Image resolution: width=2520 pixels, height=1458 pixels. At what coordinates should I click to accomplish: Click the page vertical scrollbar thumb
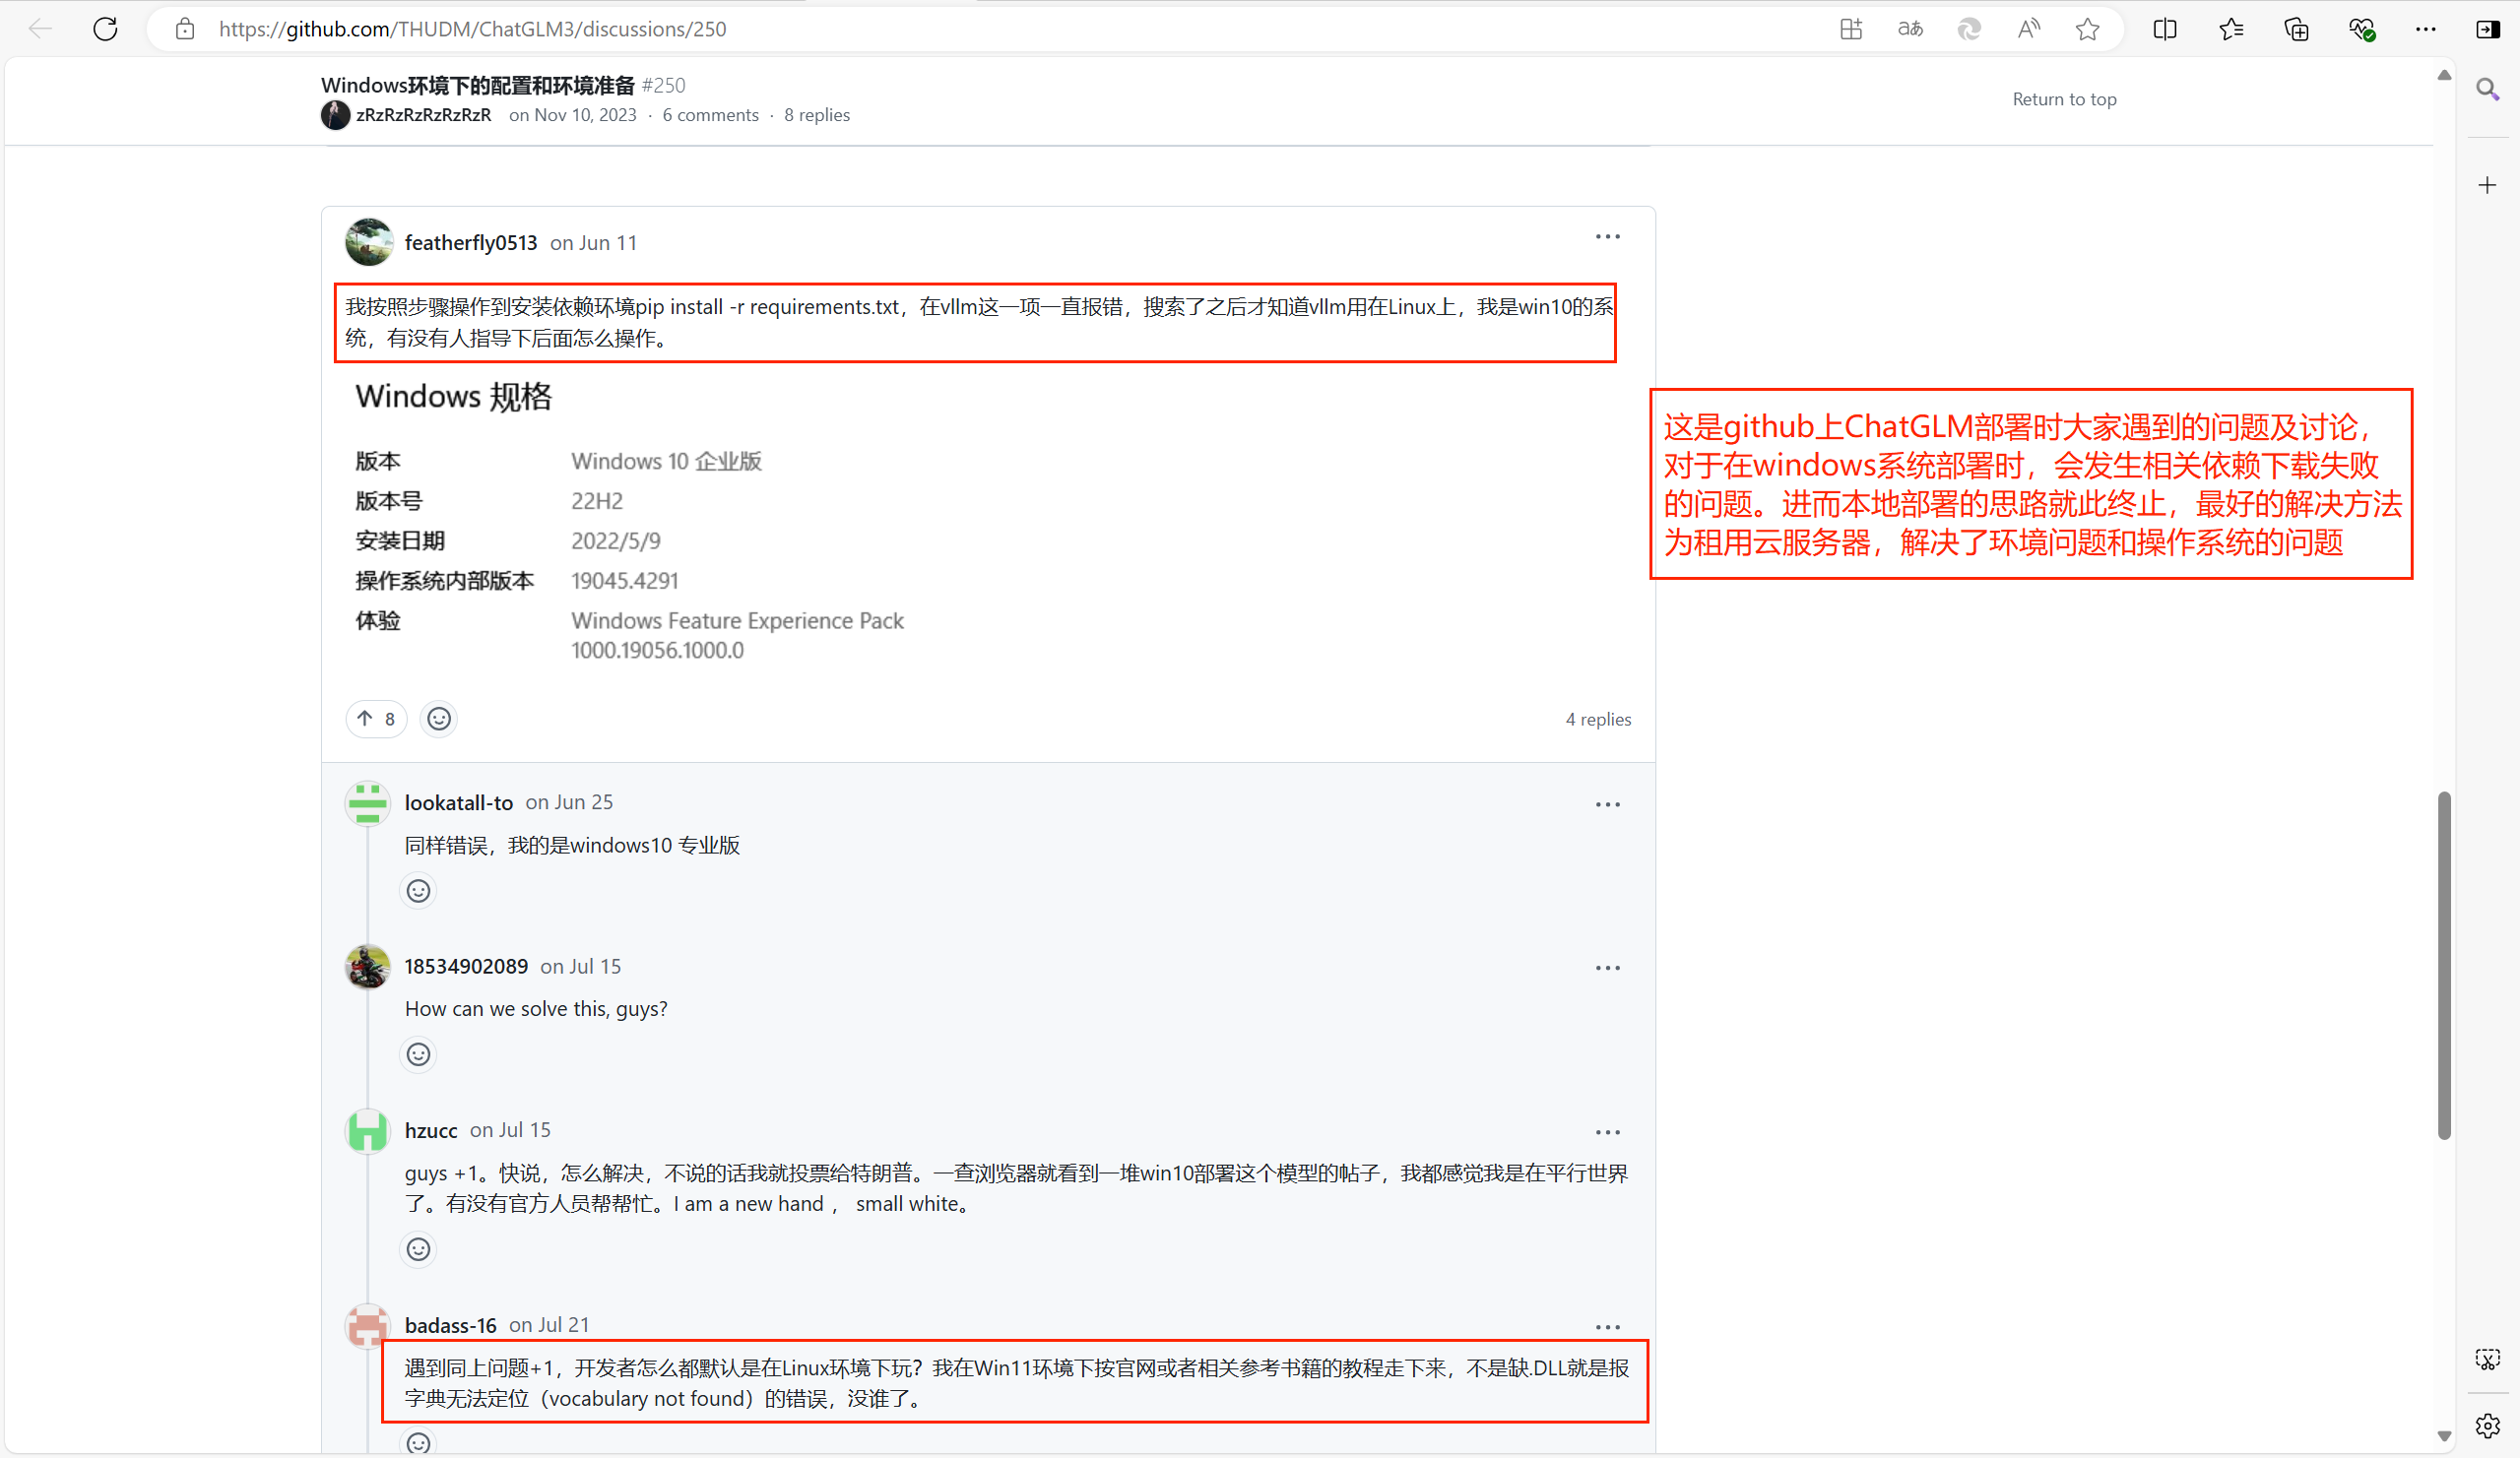pyautogui.click(x=2445, y=966)
